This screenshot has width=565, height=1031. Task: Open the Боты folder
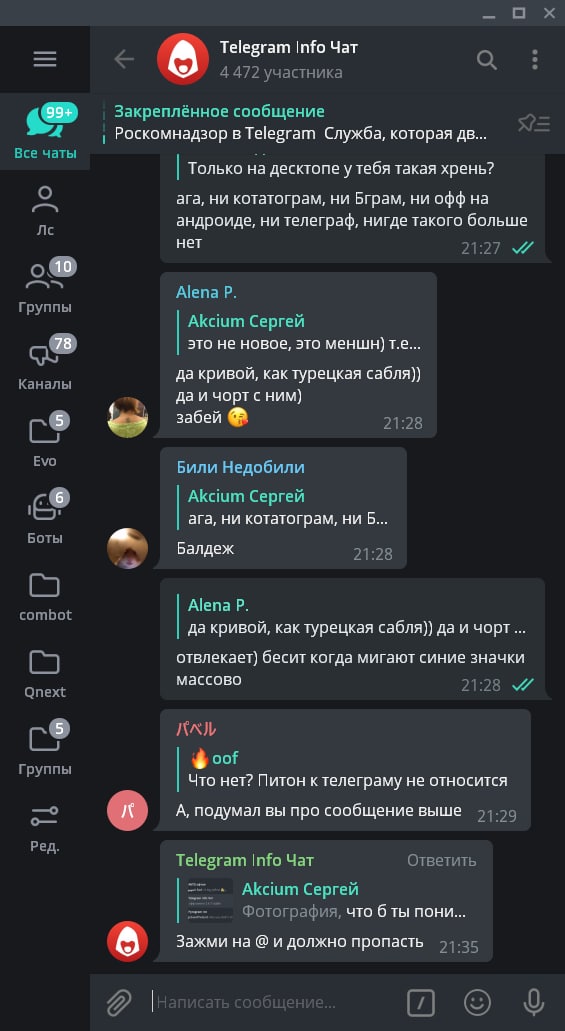point(45,517)
